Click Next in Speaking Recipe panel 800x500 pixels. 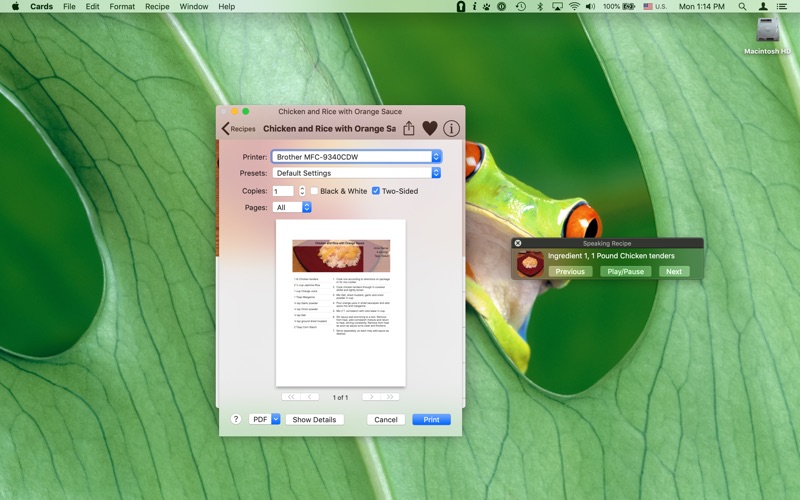tap(674, 271)
